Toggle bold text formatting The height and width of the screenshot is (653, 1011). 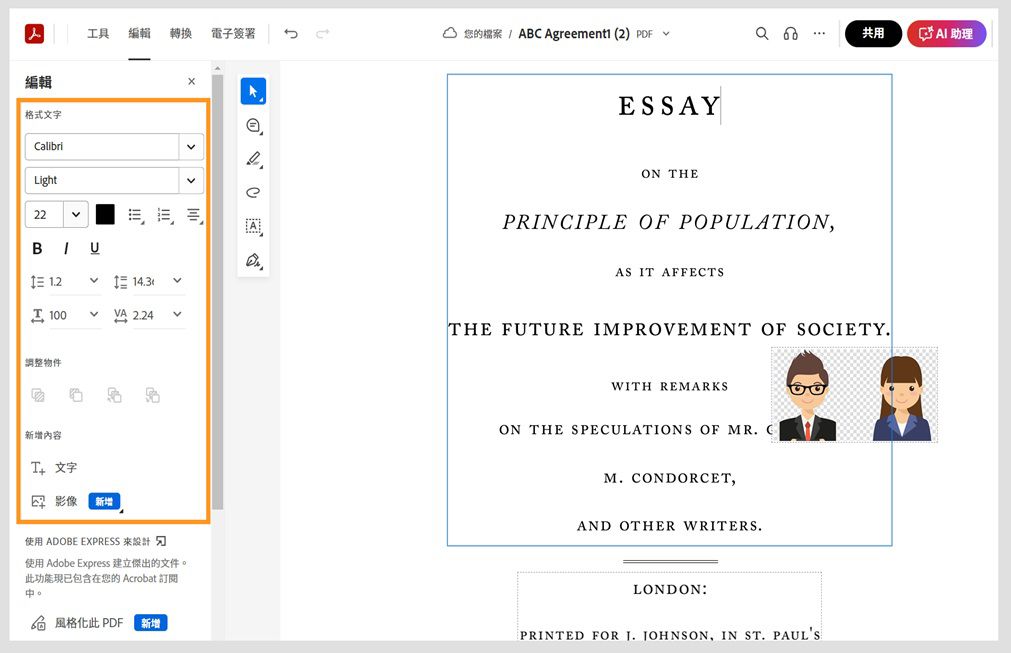click(37, 248)
